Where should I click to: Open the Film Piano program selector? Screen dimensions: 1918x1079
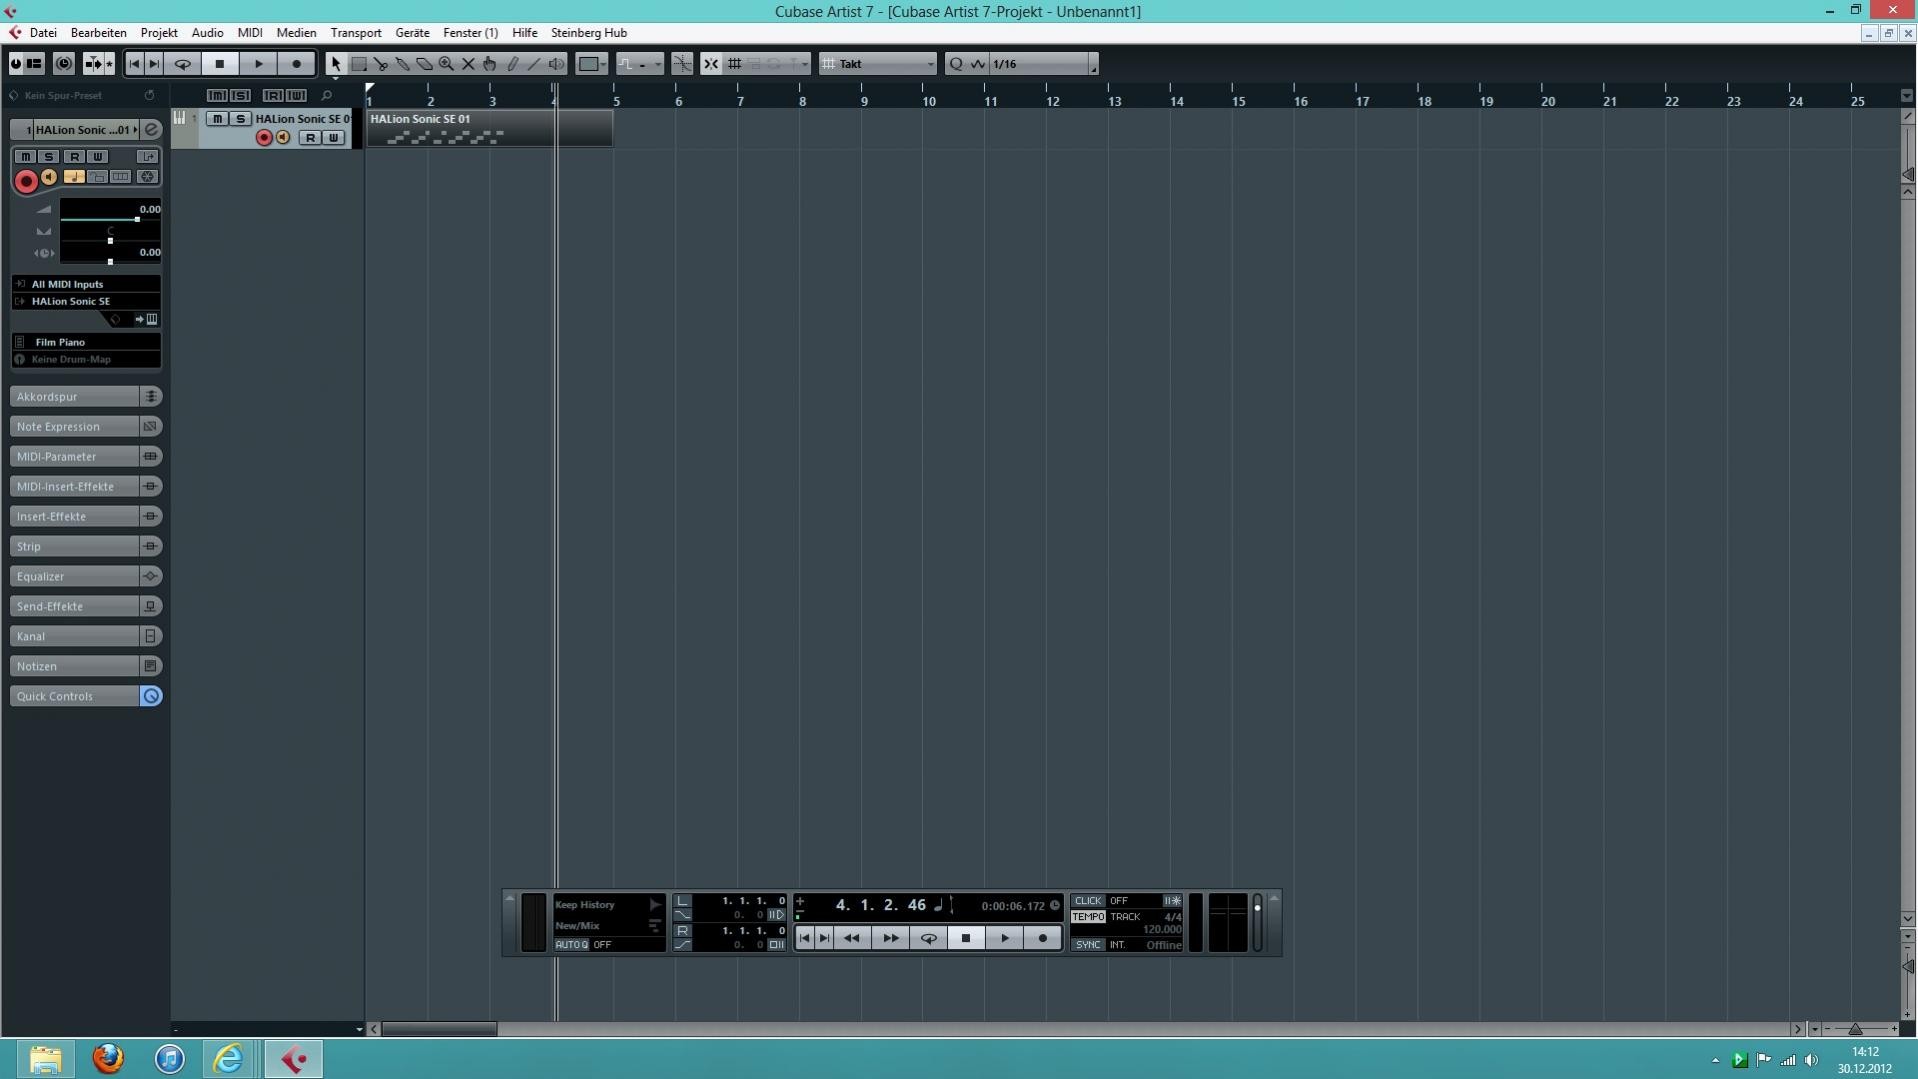click(x=87, y=342)
